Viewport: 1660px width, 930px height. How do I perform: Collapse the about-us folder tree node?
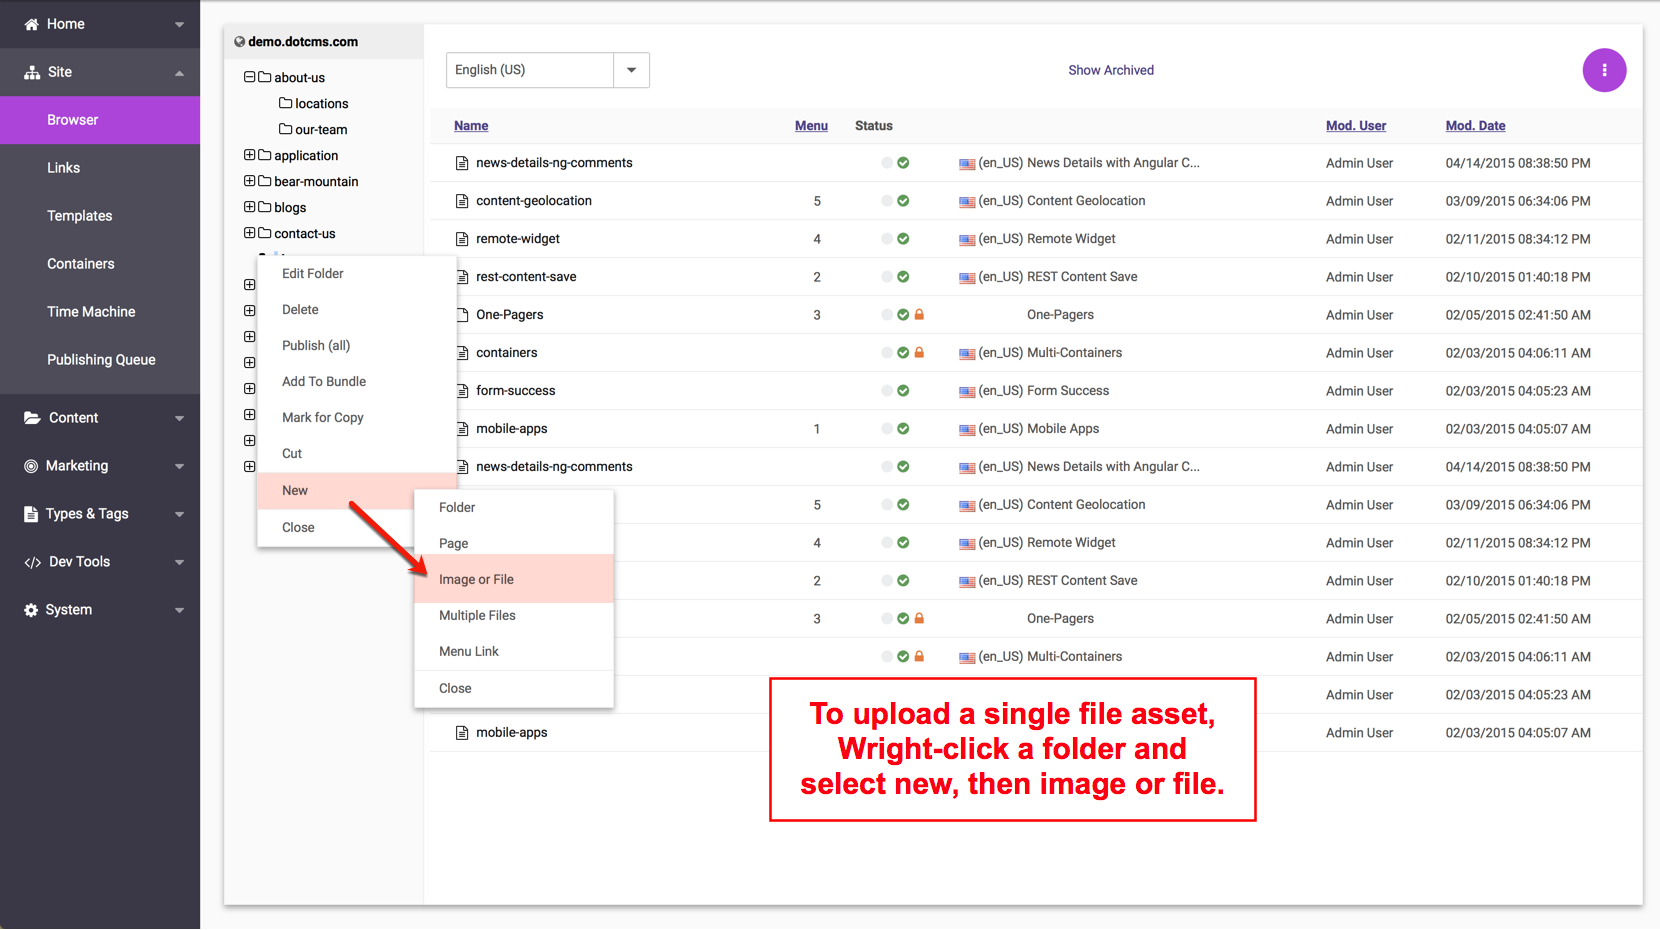(250, 77)
